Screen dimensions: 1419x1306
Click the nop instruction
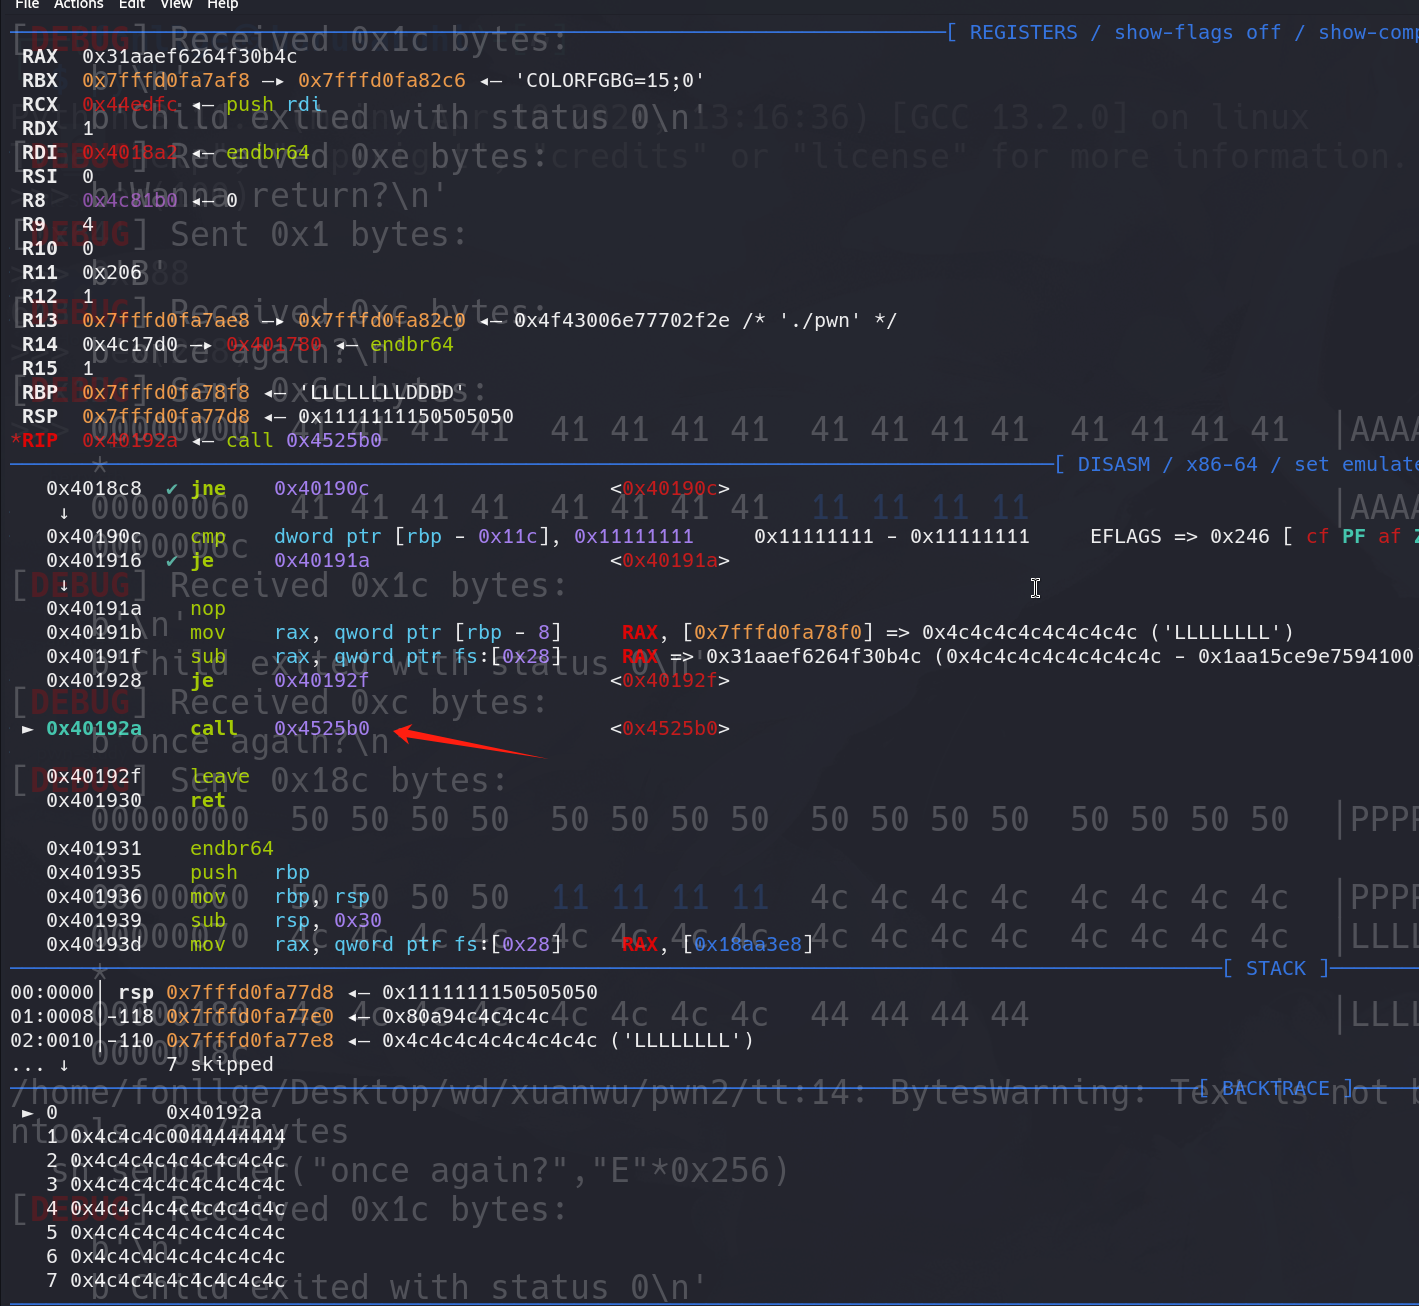208,608
